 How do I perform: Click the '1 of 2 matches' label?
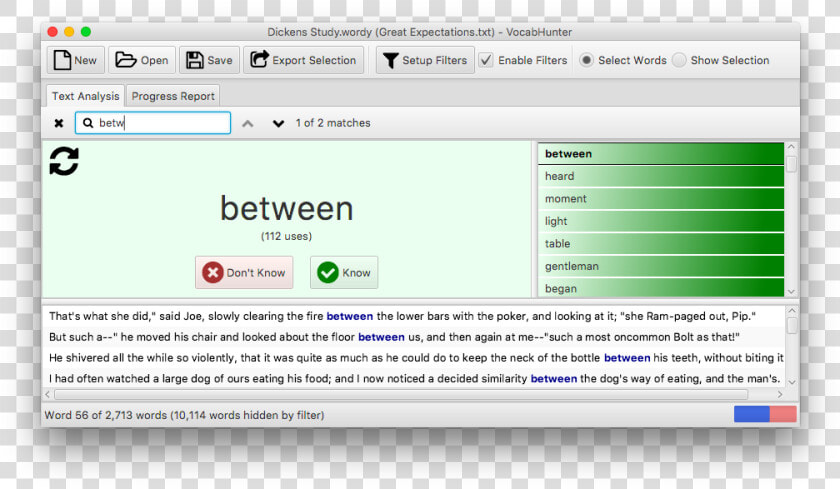click(x=333, y=123)
